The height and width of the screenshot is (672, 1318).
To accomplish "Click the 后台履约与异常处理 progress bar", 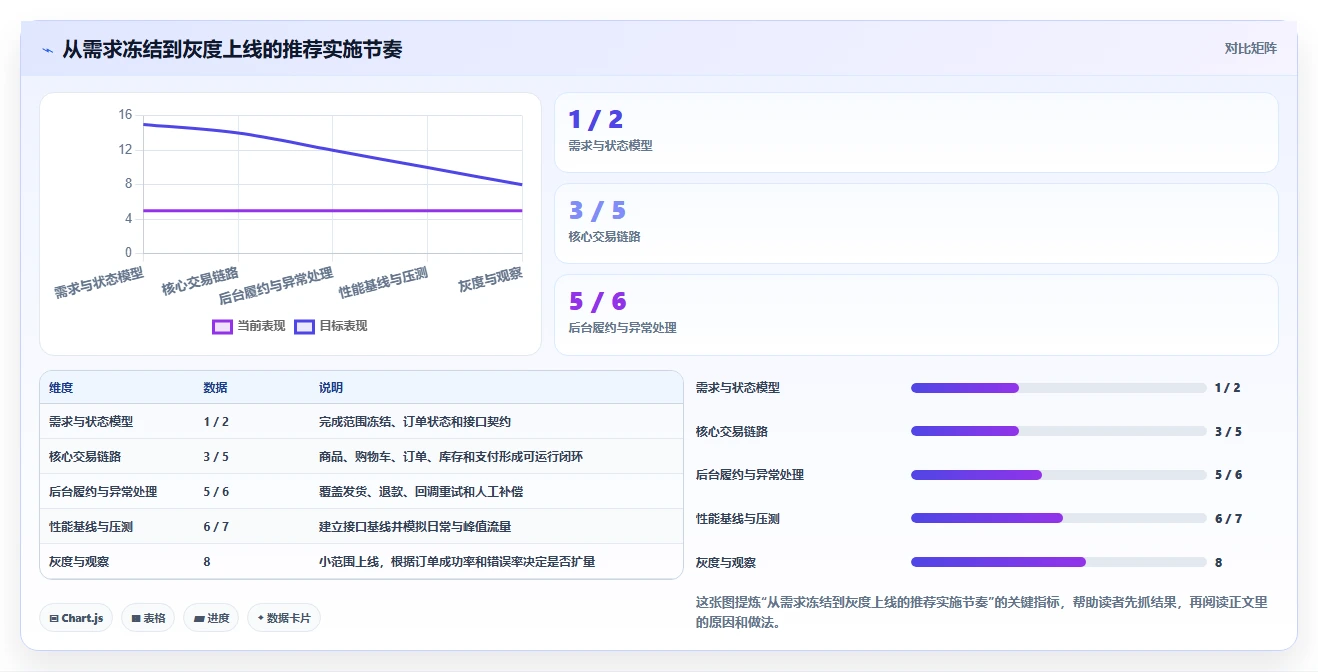I will pyautogui.click(x=1058, y=475).
